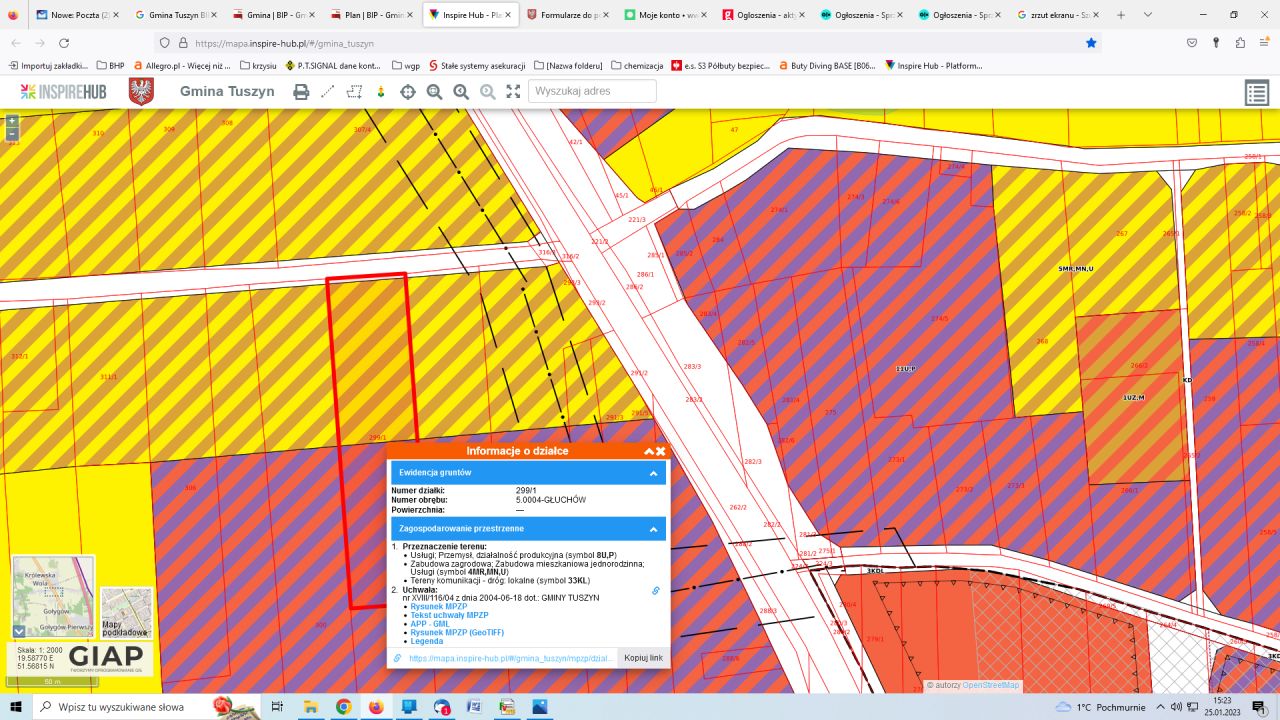Select the measure area polygon tool
1280x720 pixels.
tap(354, 92)
